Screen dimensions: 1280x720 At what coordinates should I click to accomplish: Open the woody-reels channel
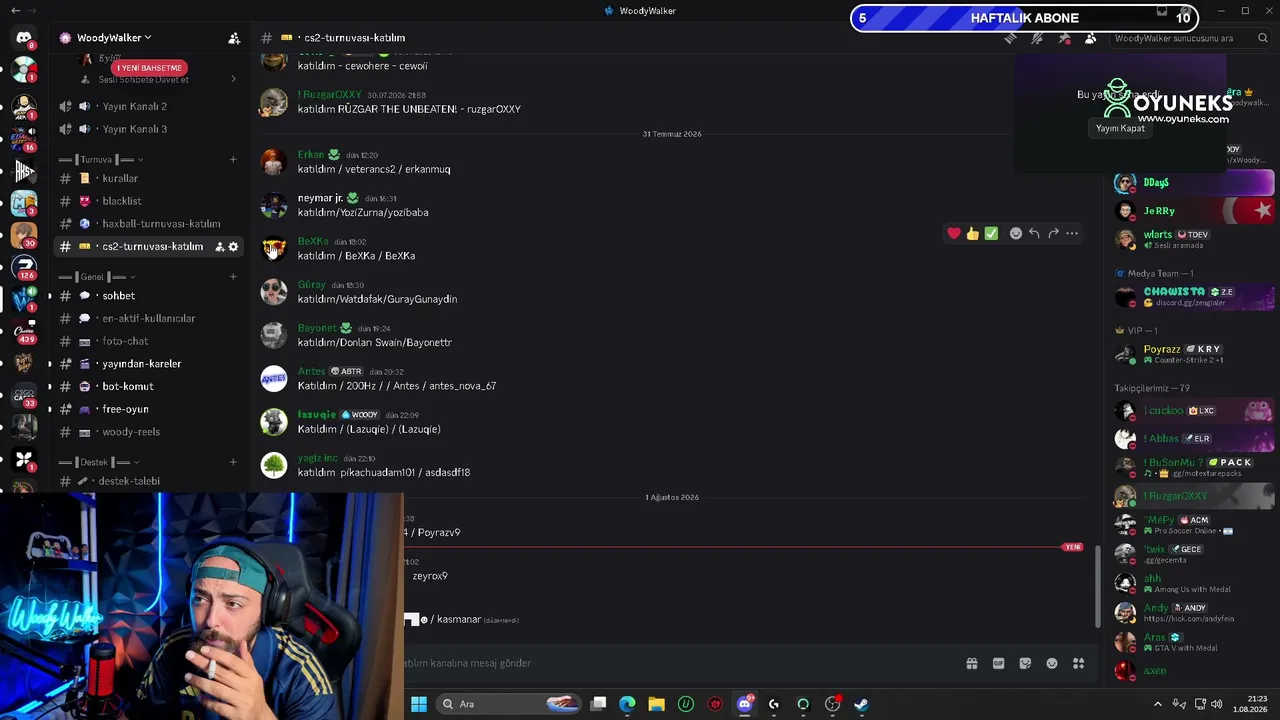pos(150,432)
